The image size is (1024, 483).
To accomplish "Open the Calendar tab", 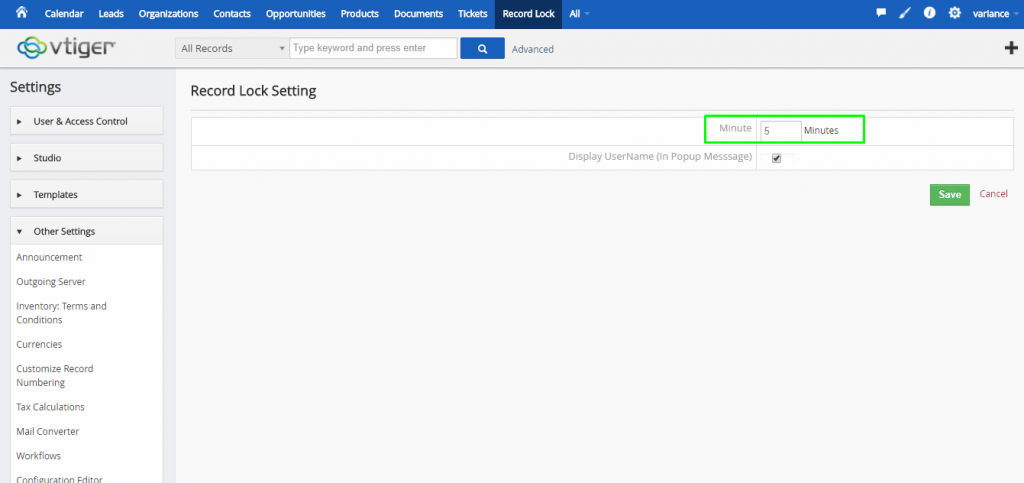I will point(64,14).
